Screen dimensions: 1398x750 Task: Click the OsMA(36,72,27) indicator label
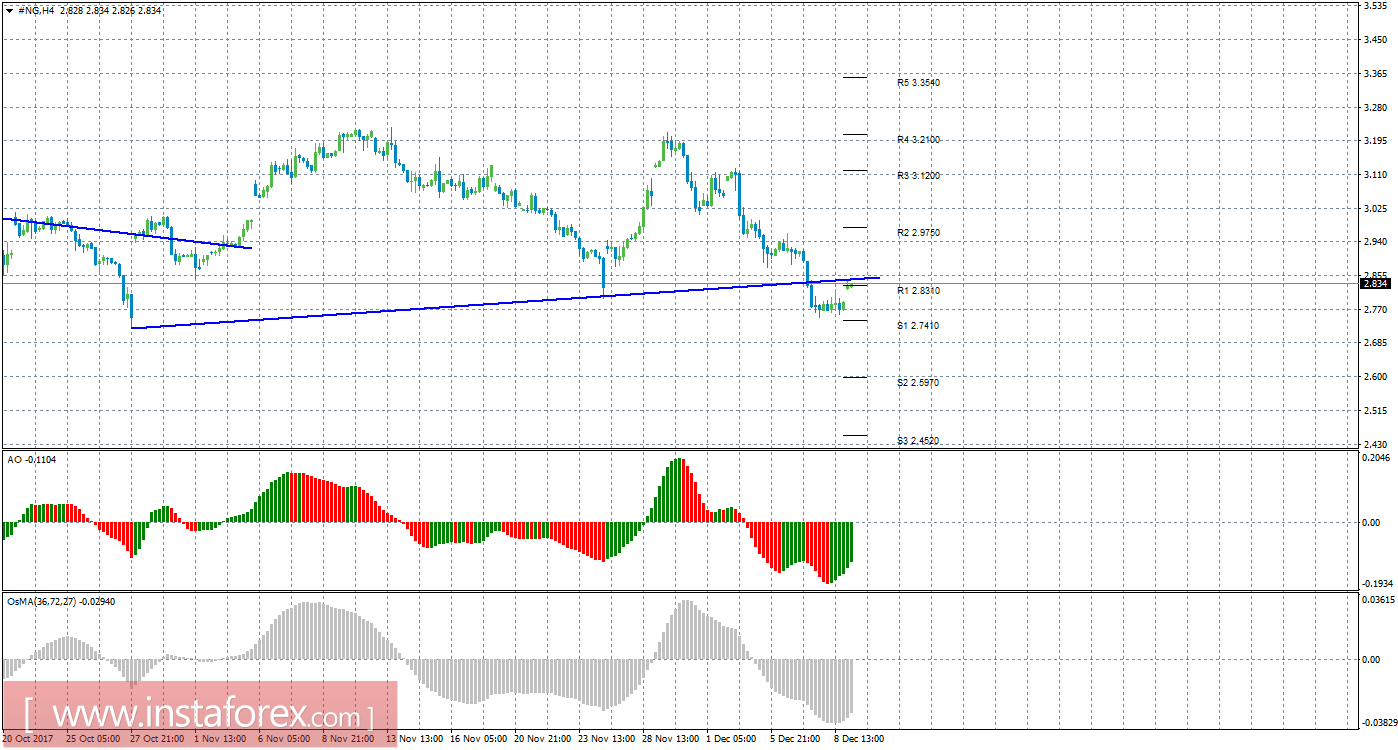click(60, 601)
